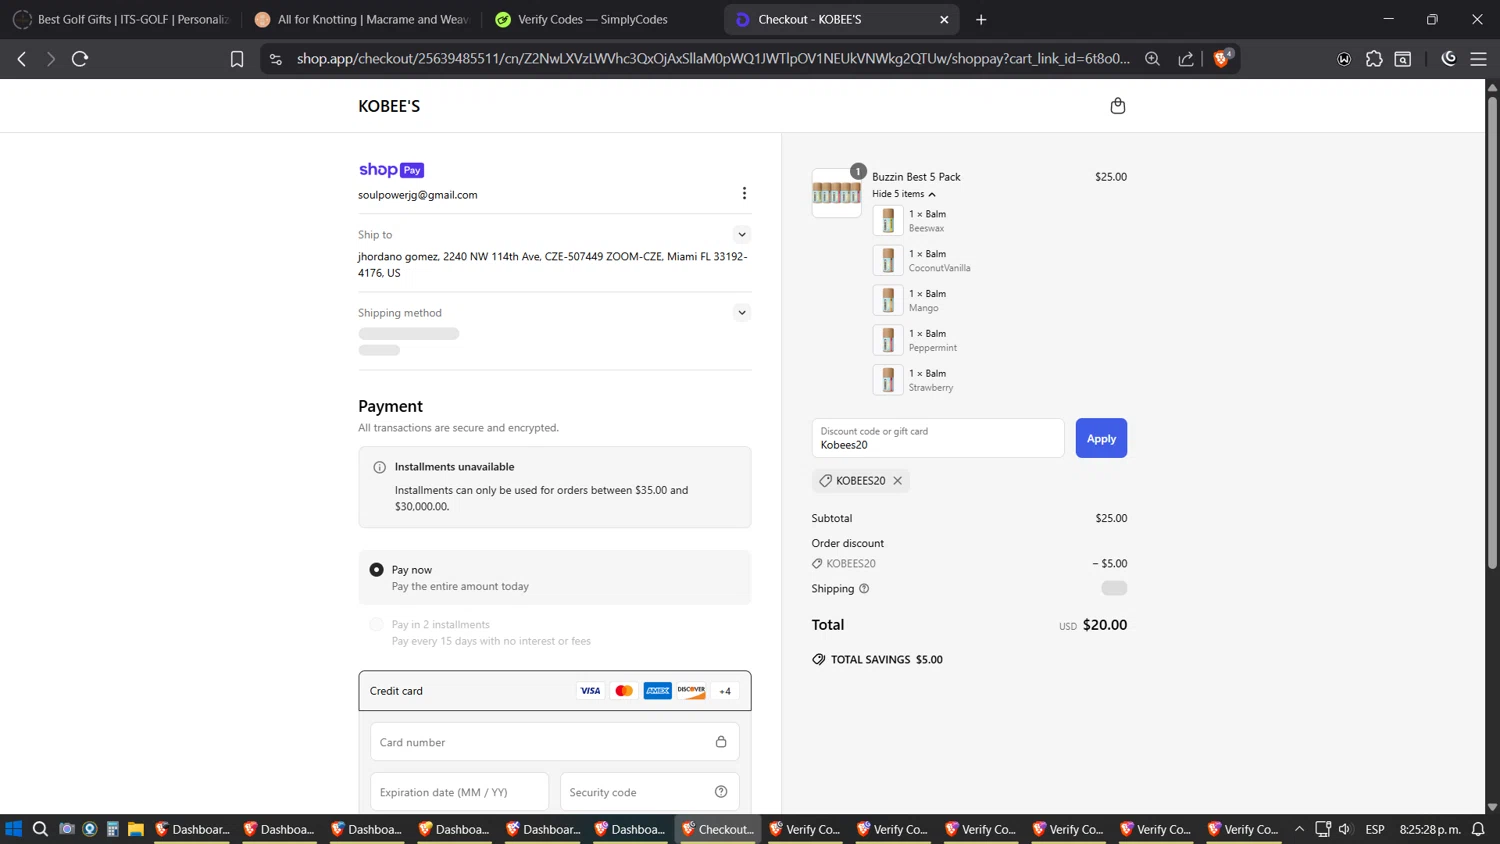Bookmark this page
The height and width of the screenshot is (844, 1500).
pos(237,59)
